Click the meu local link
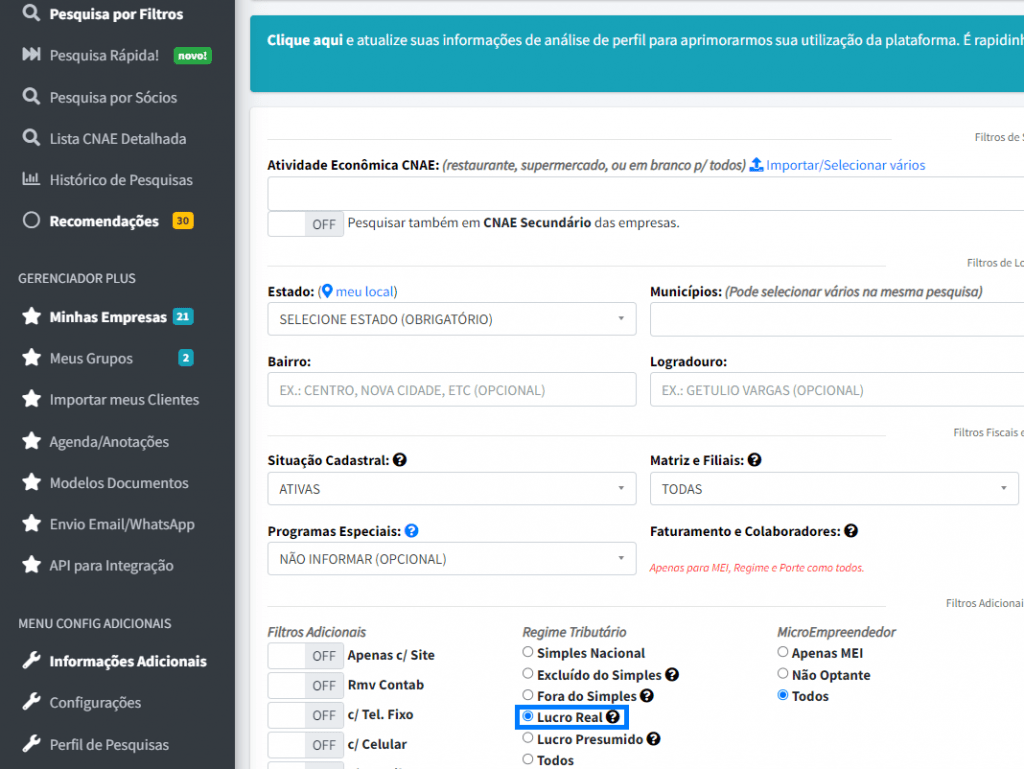Viewport: 1024px width, 769px height. point(364,292)
